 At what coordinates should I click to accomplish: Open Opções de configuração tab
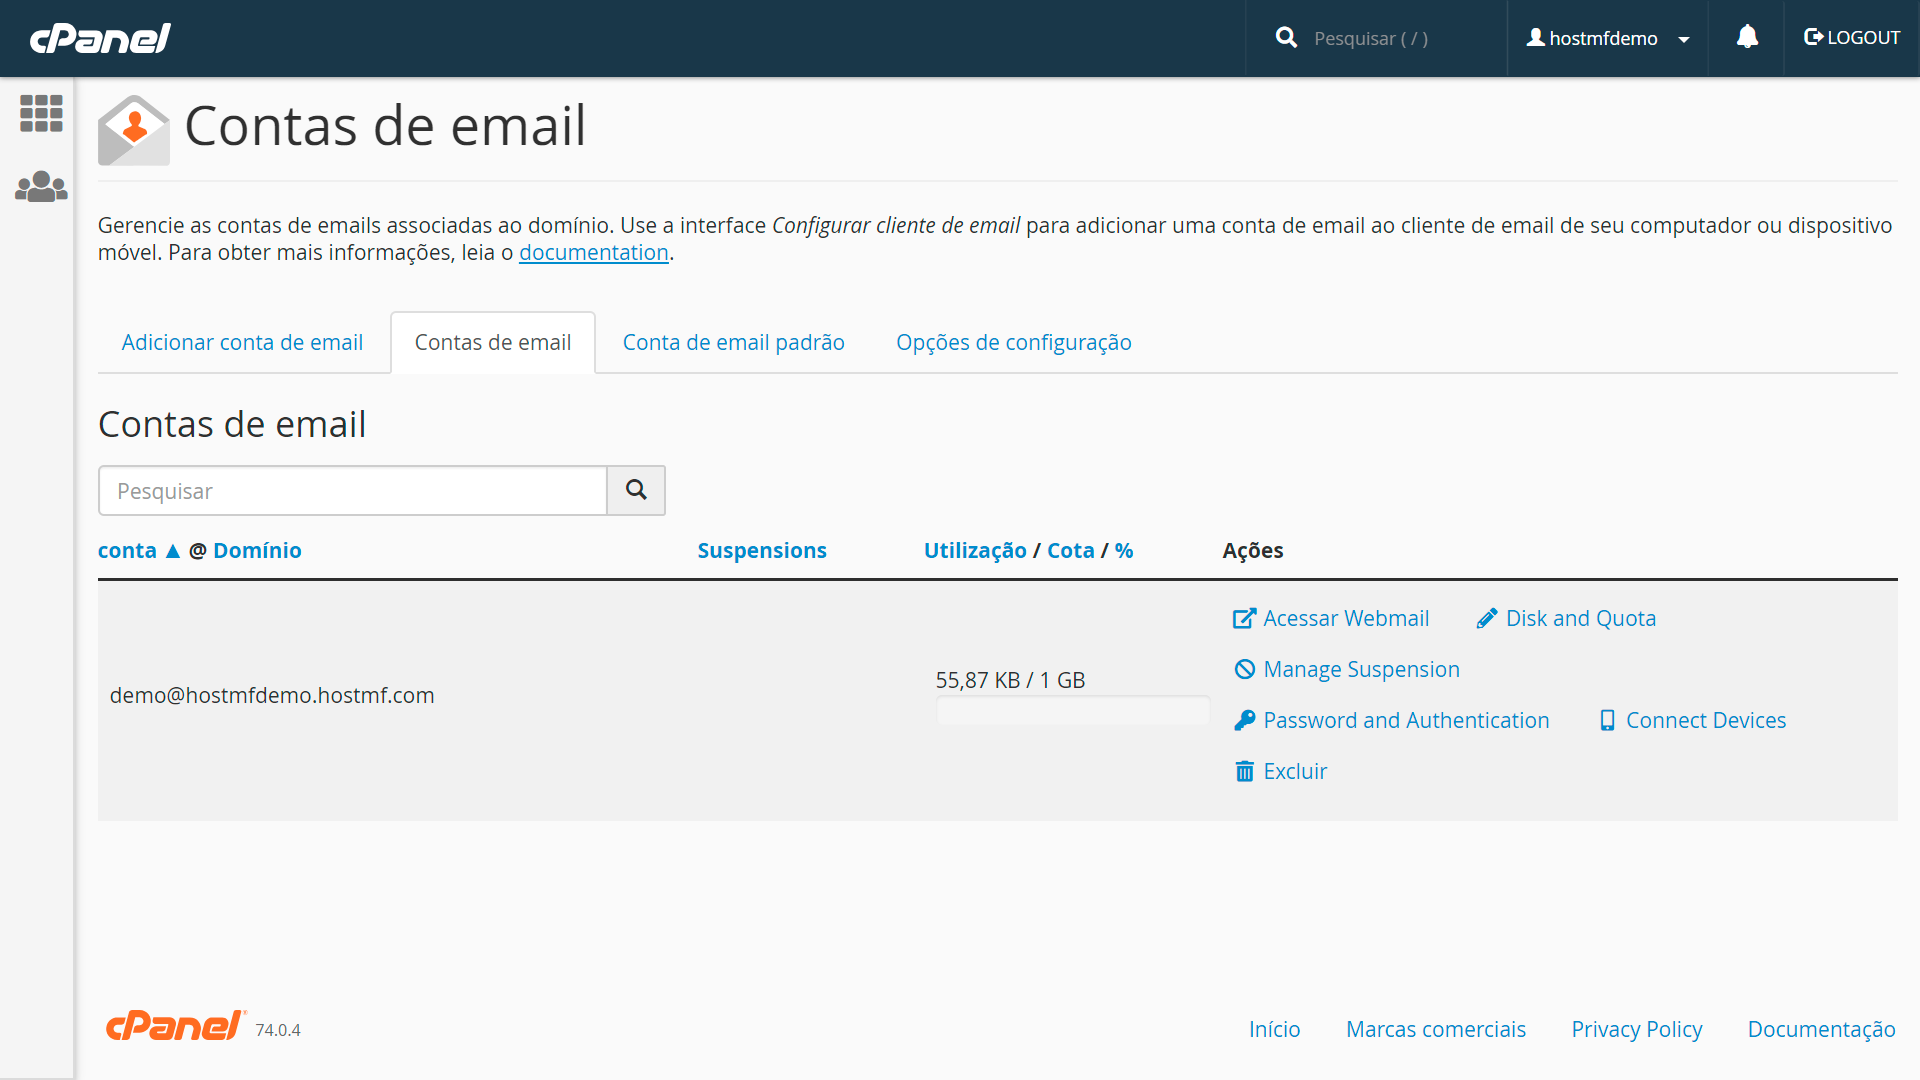[x=1014, y=342]
